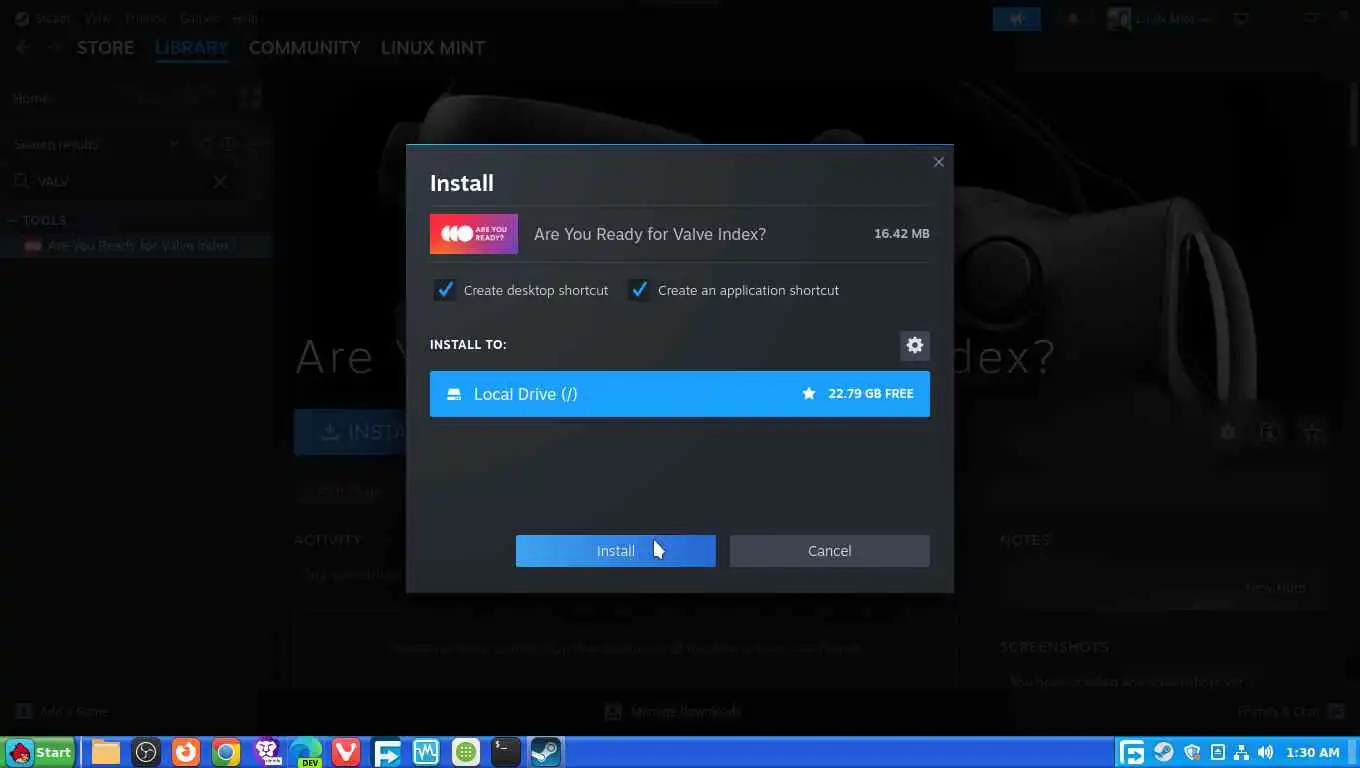
Task: Click the Install button in dialog
Action: (616, 551)
